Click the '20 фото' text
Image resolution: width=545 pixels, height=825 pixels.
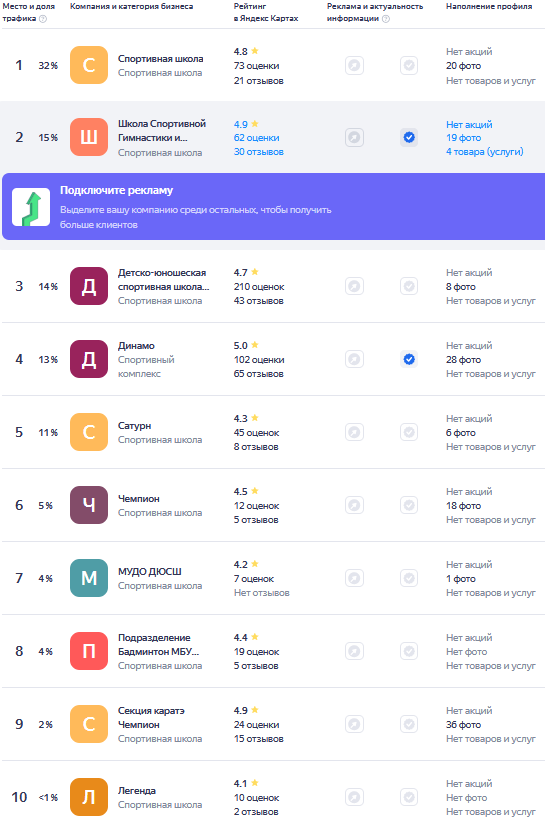coord(463,66)
